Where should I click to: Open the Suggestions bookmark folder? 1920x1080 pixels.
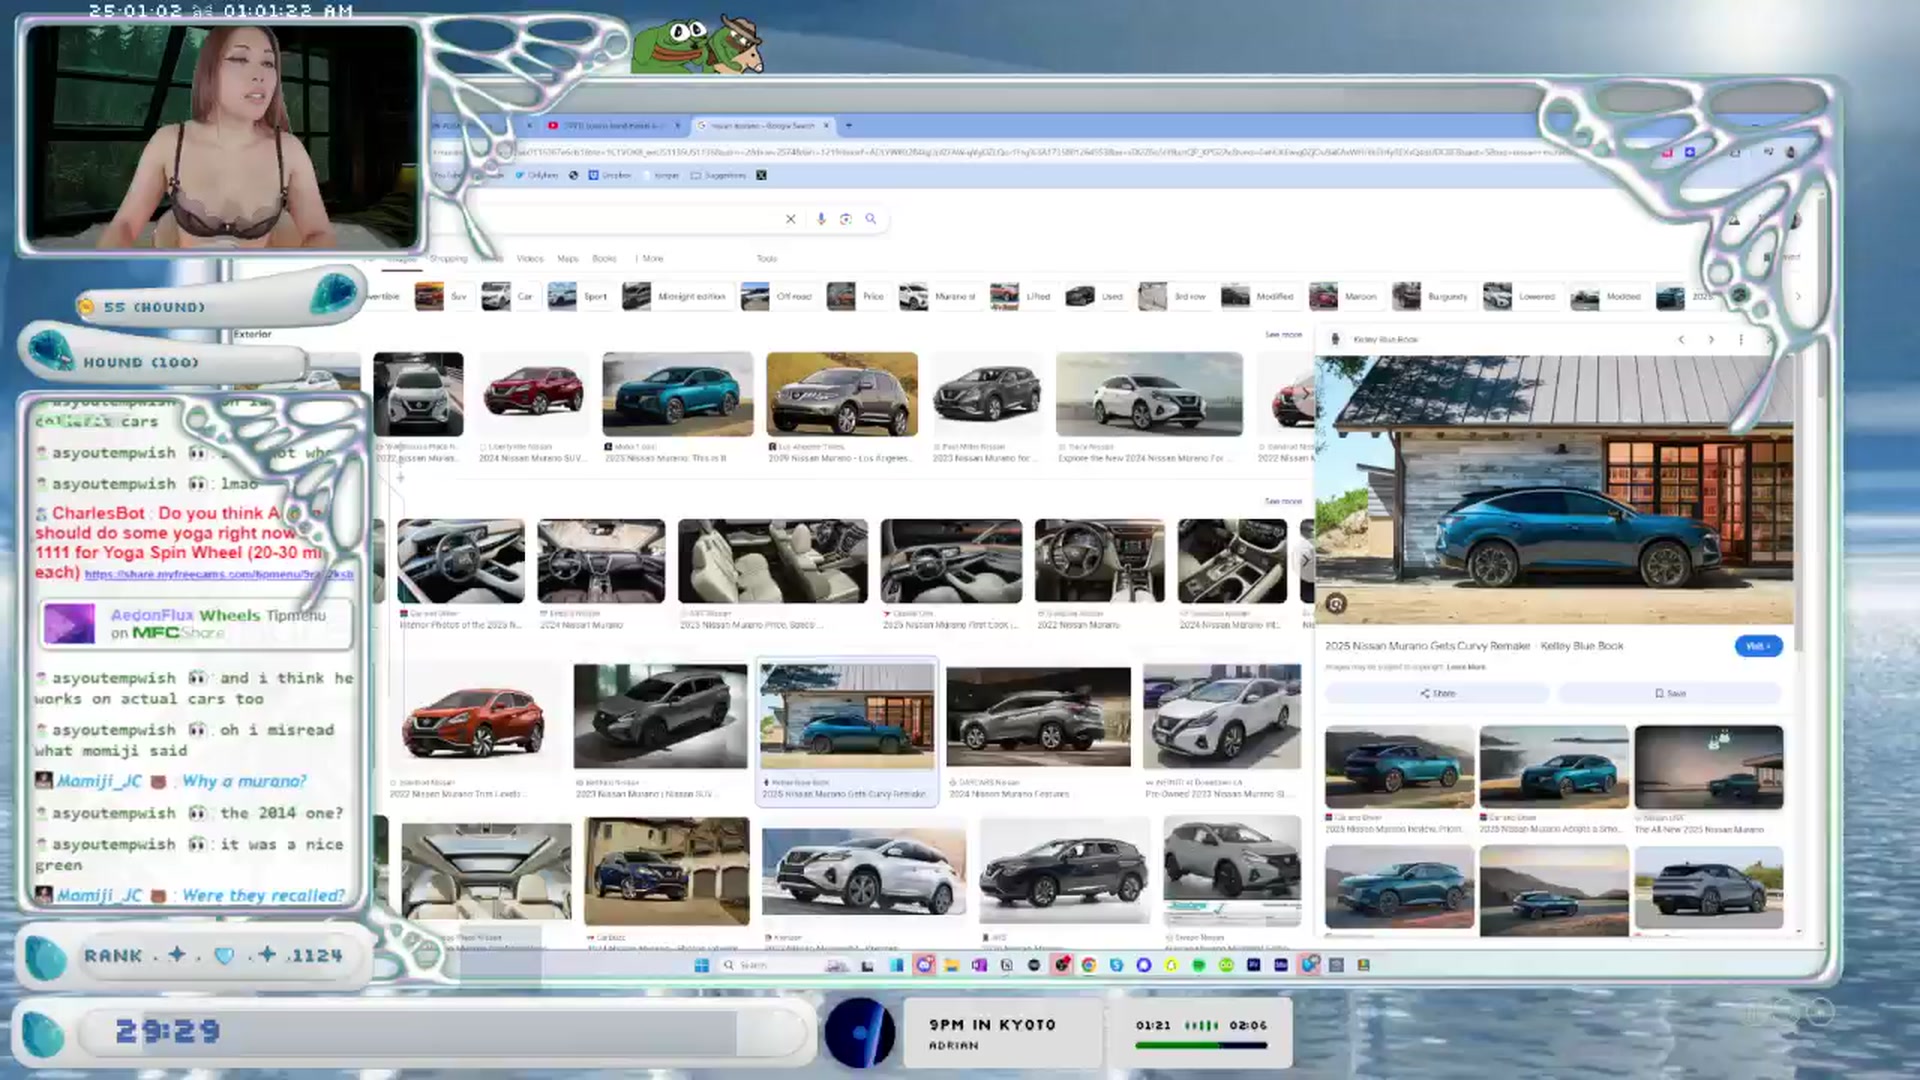click(718, 176)
